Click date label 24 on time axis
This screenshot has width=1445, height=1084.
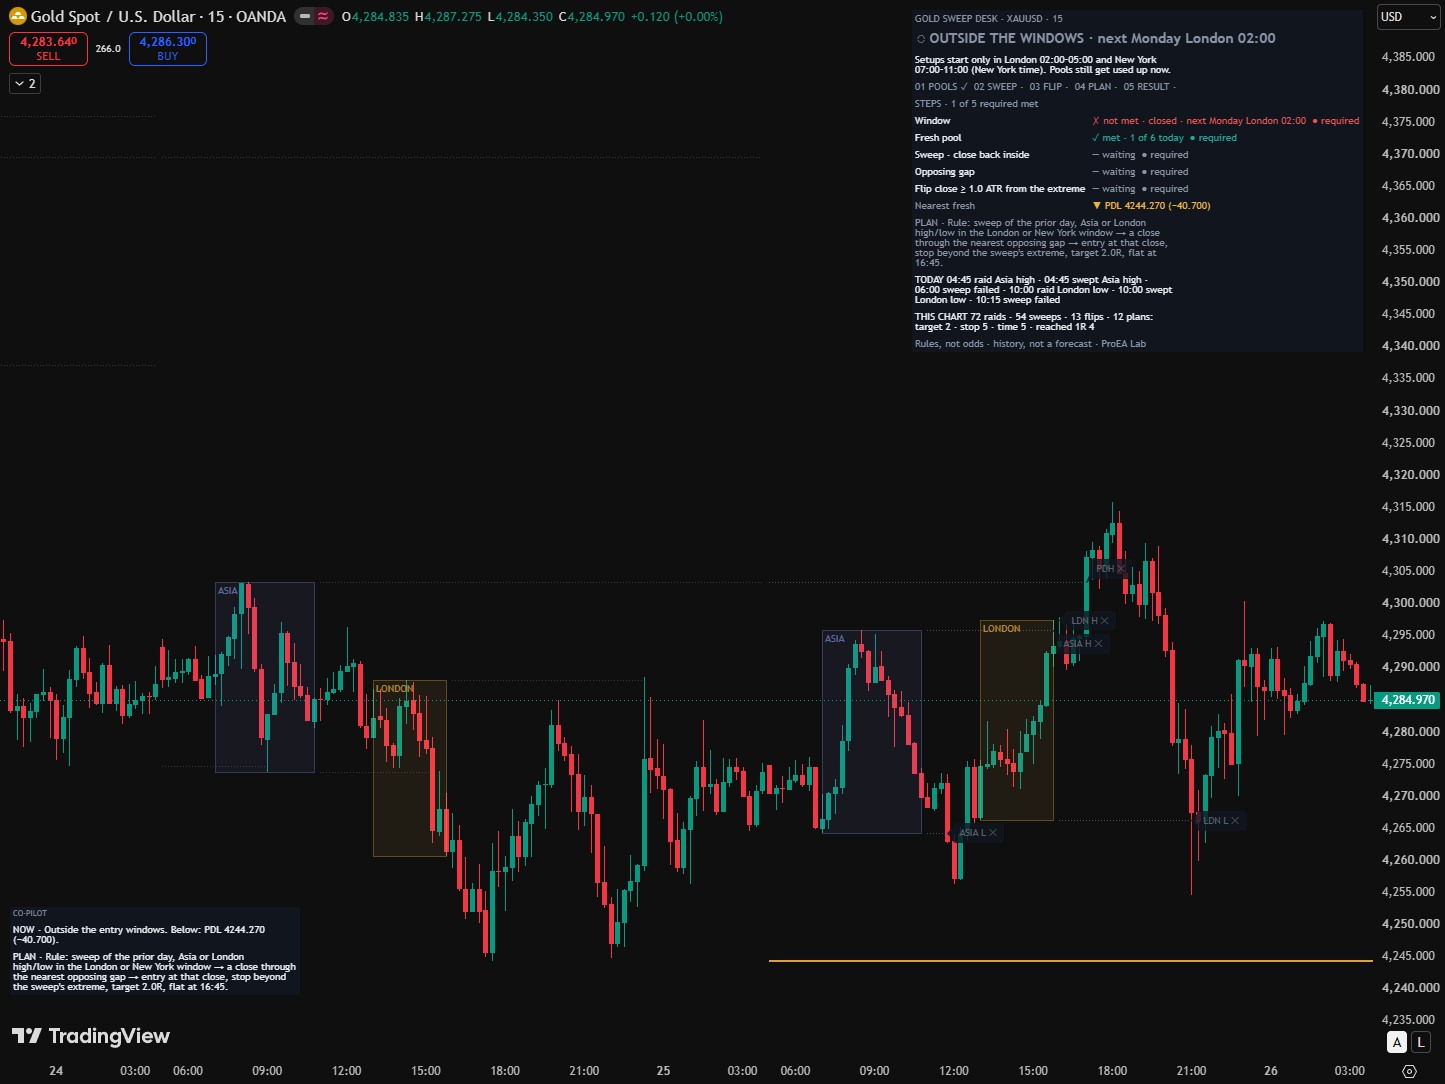[x=56, y=1071]
